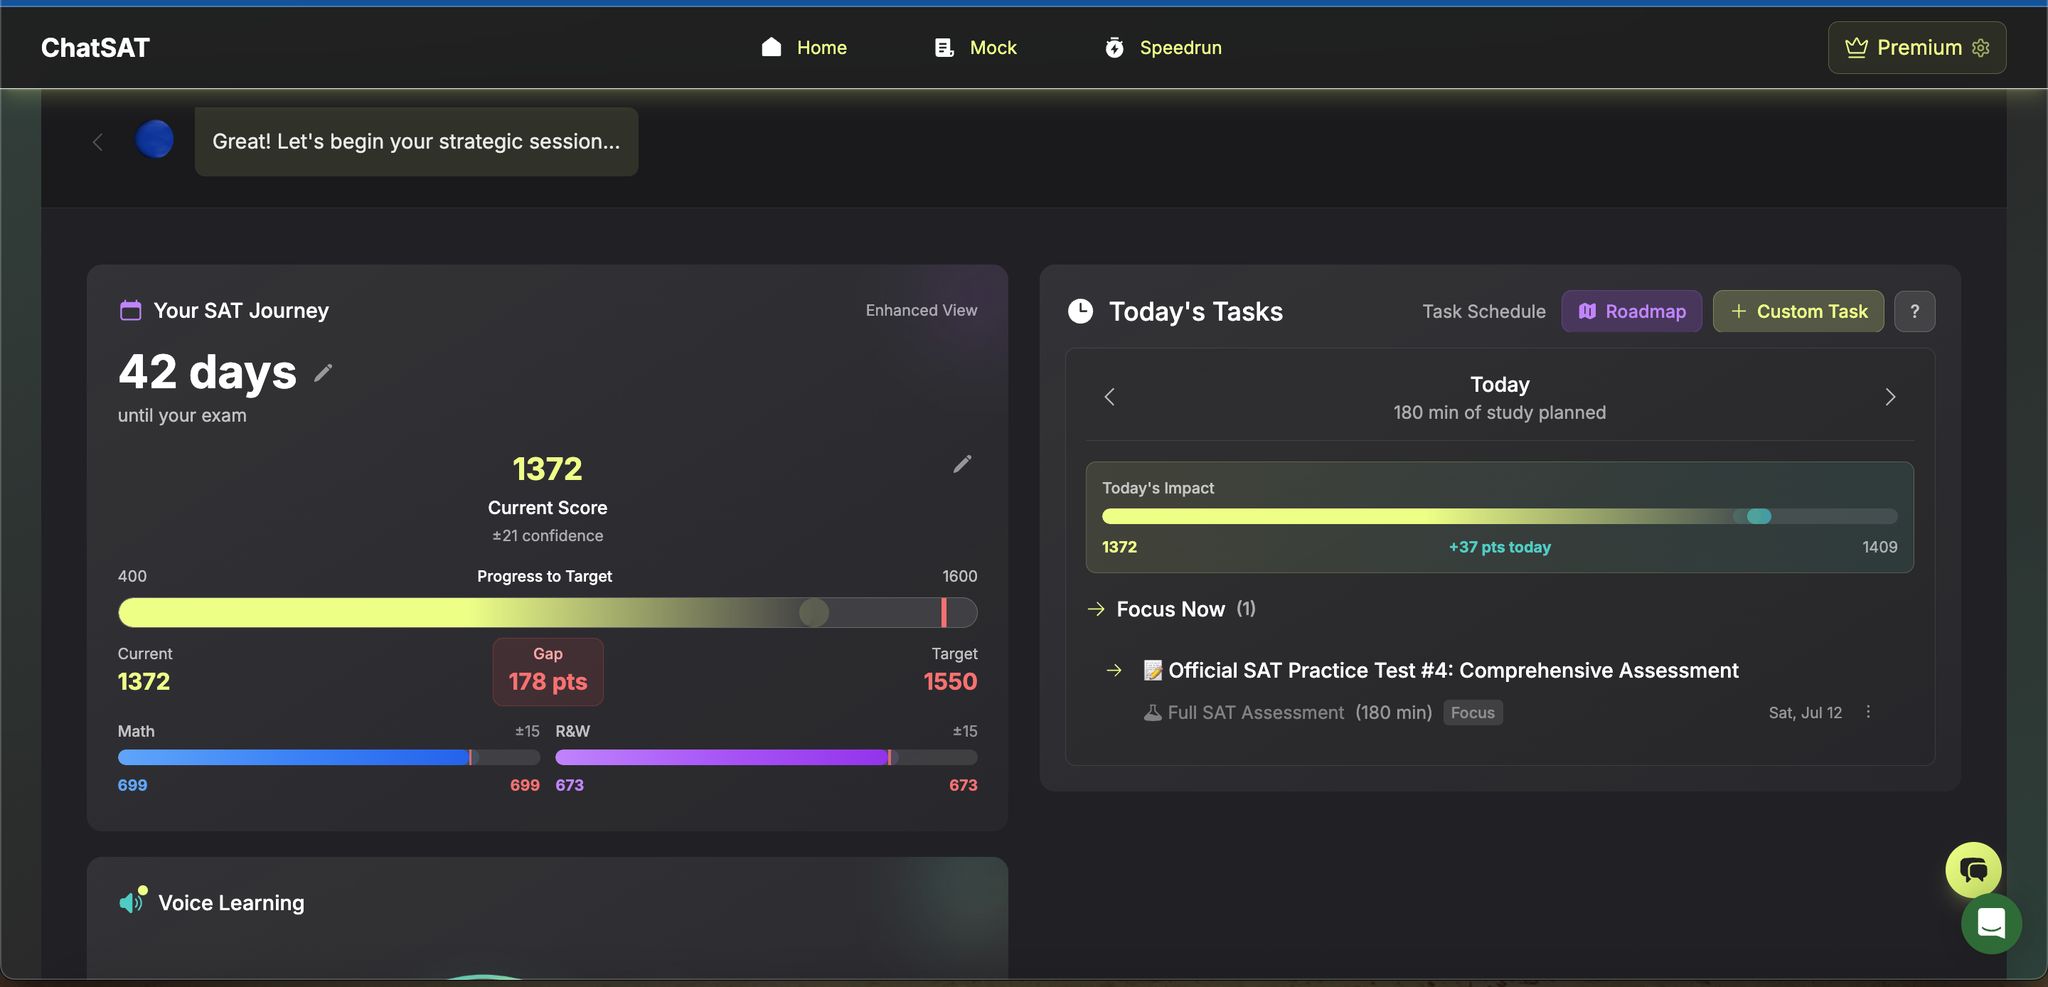The height and width of the screenshot is (987, 2048).
Task: Click the pencil icon beside 42 days
Action: [x=323, y=373]
